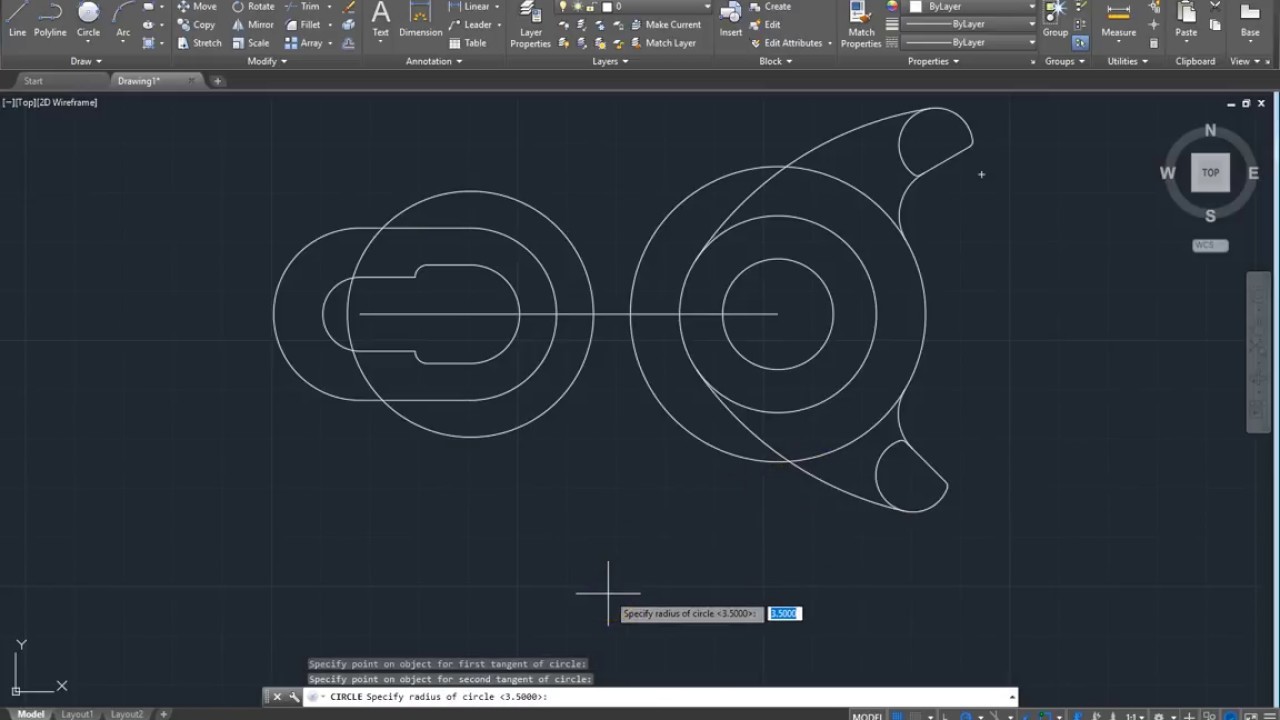Click the Measure tool
Screen dimensions: 1280x720
tap(1118, 19)
